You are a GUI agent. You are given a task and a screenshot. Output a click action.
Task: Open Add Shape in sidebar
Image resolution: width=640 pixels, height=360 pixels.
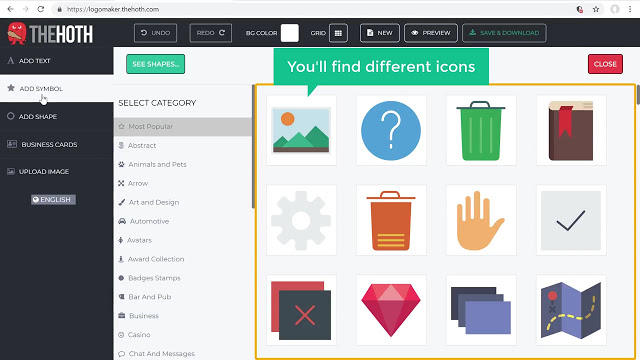(x=57, y=116)
